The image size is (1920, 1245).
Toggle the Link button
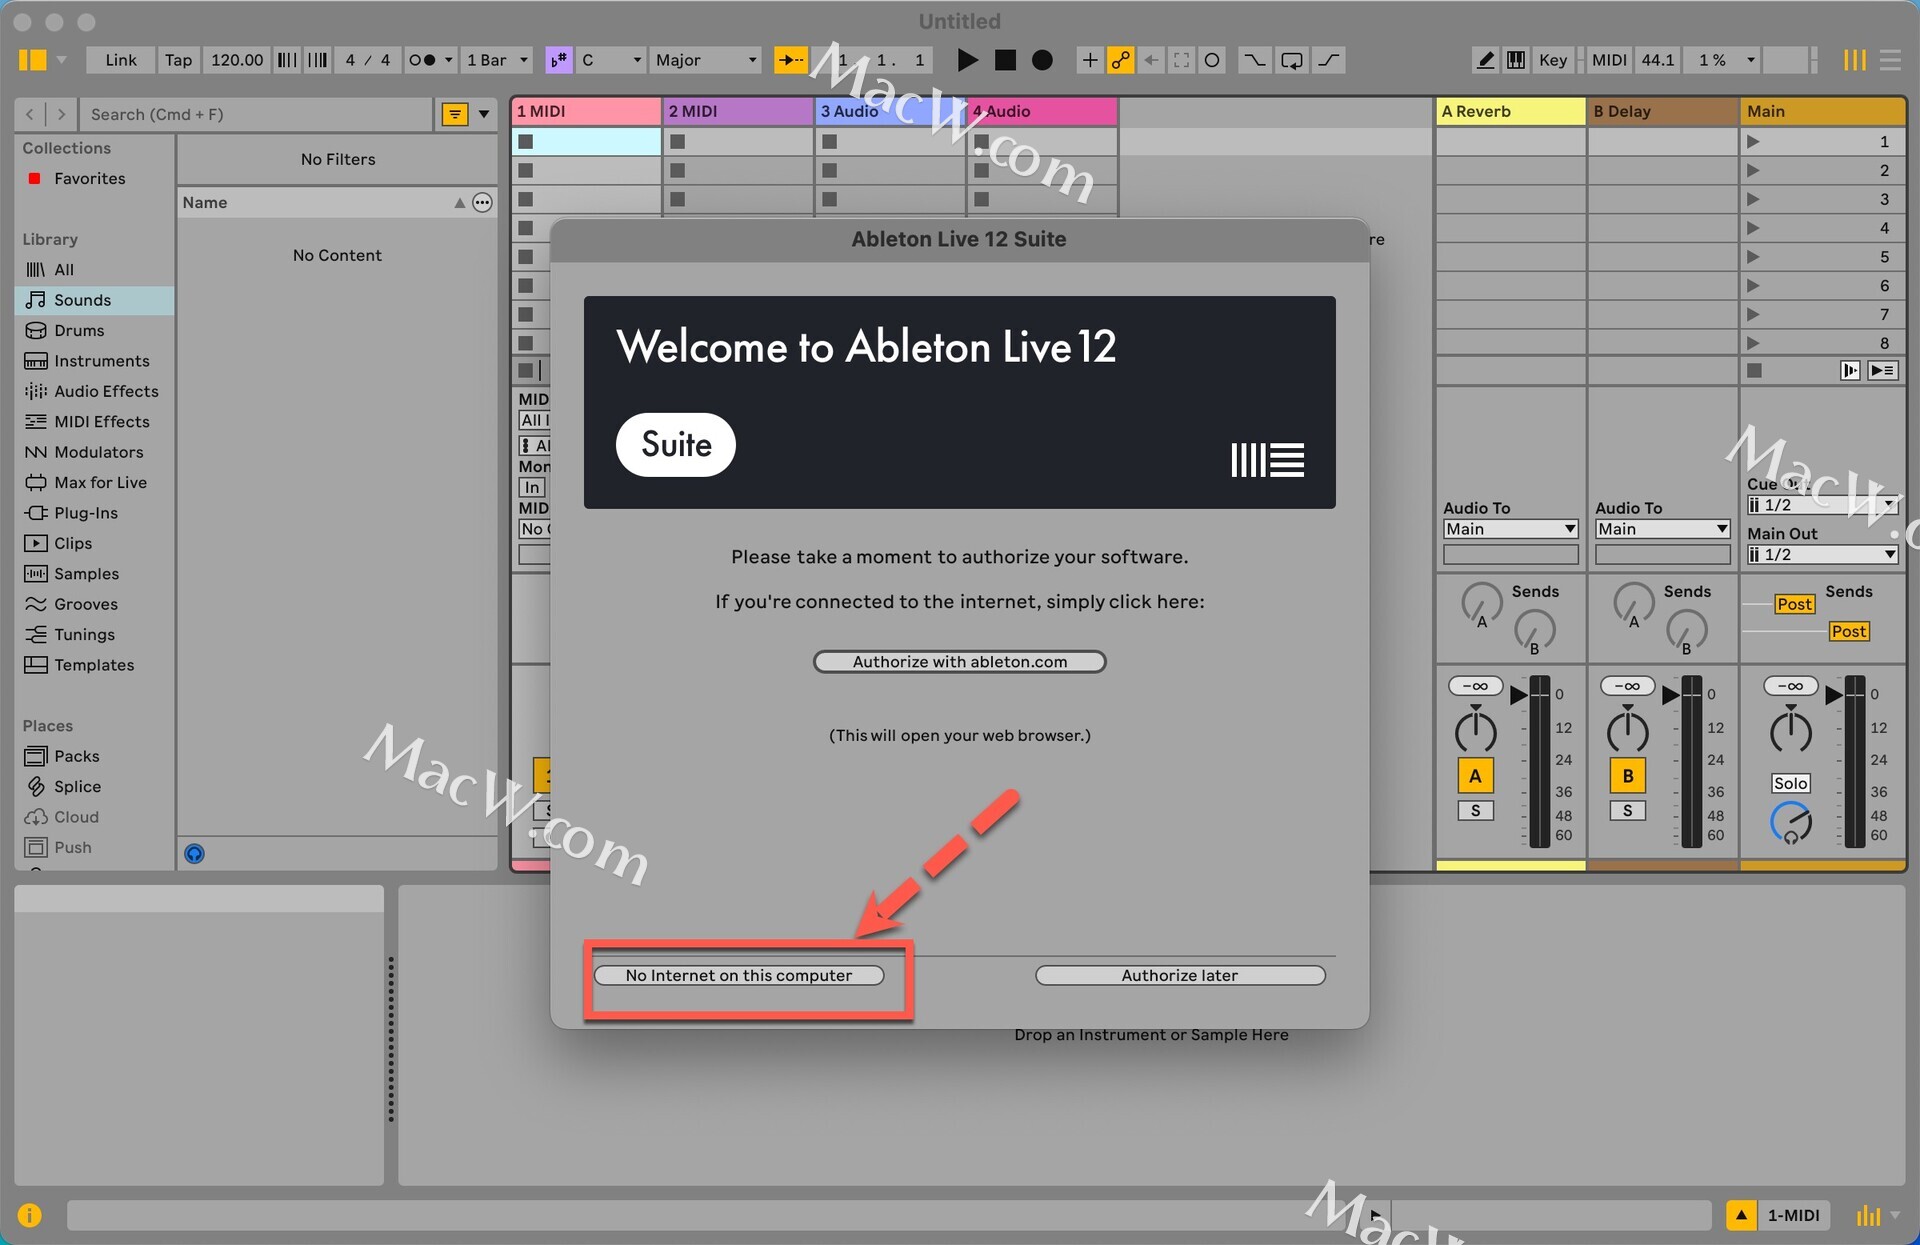pos(120,60)
